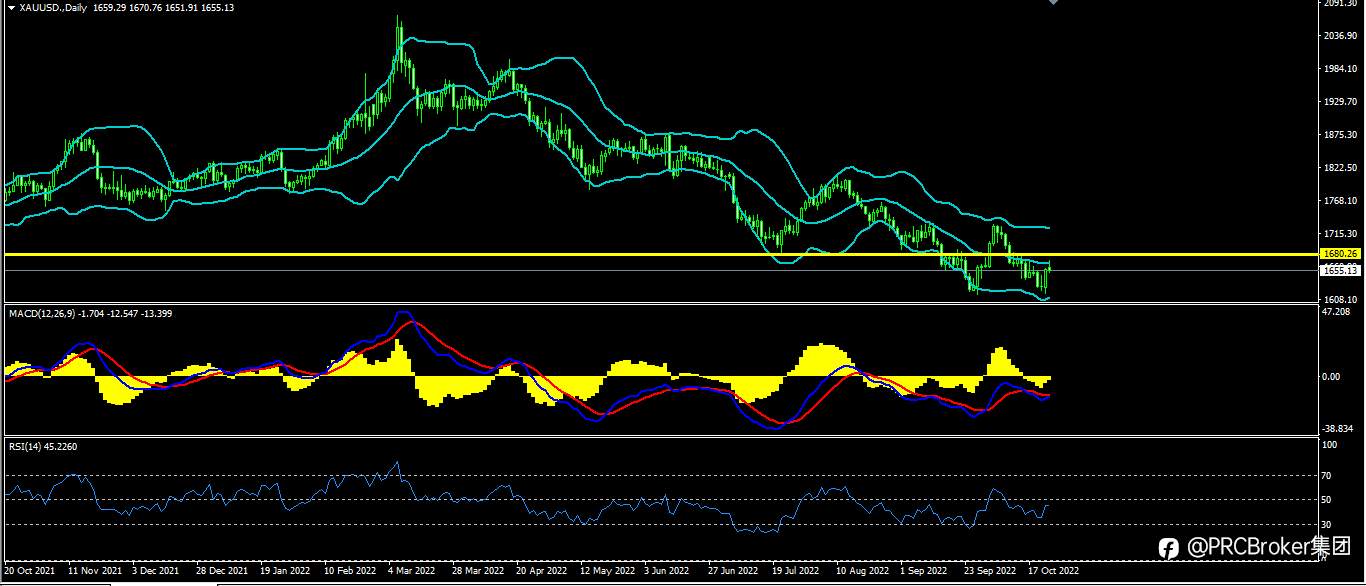Click the 11 Nov 2021 date label
This screenshot has width=1366, height=586.
(94, 571)
